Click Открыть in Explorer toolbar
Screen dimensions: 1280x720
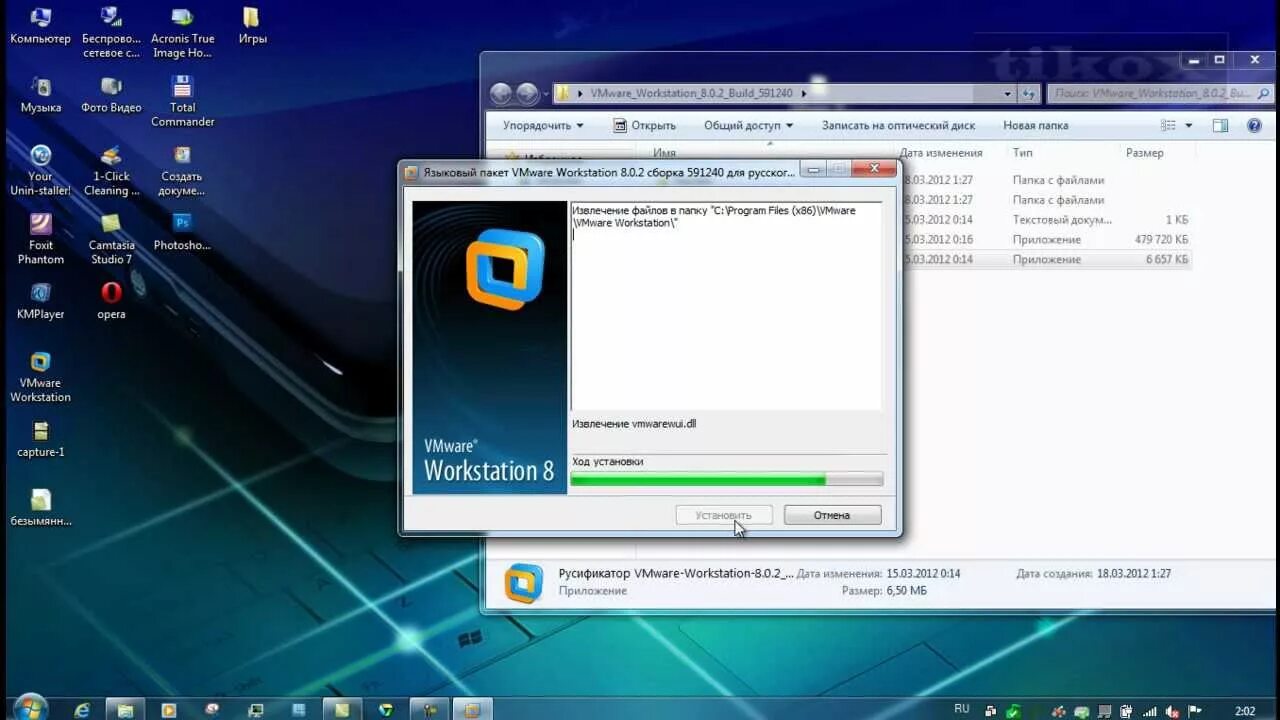[645, 126]
